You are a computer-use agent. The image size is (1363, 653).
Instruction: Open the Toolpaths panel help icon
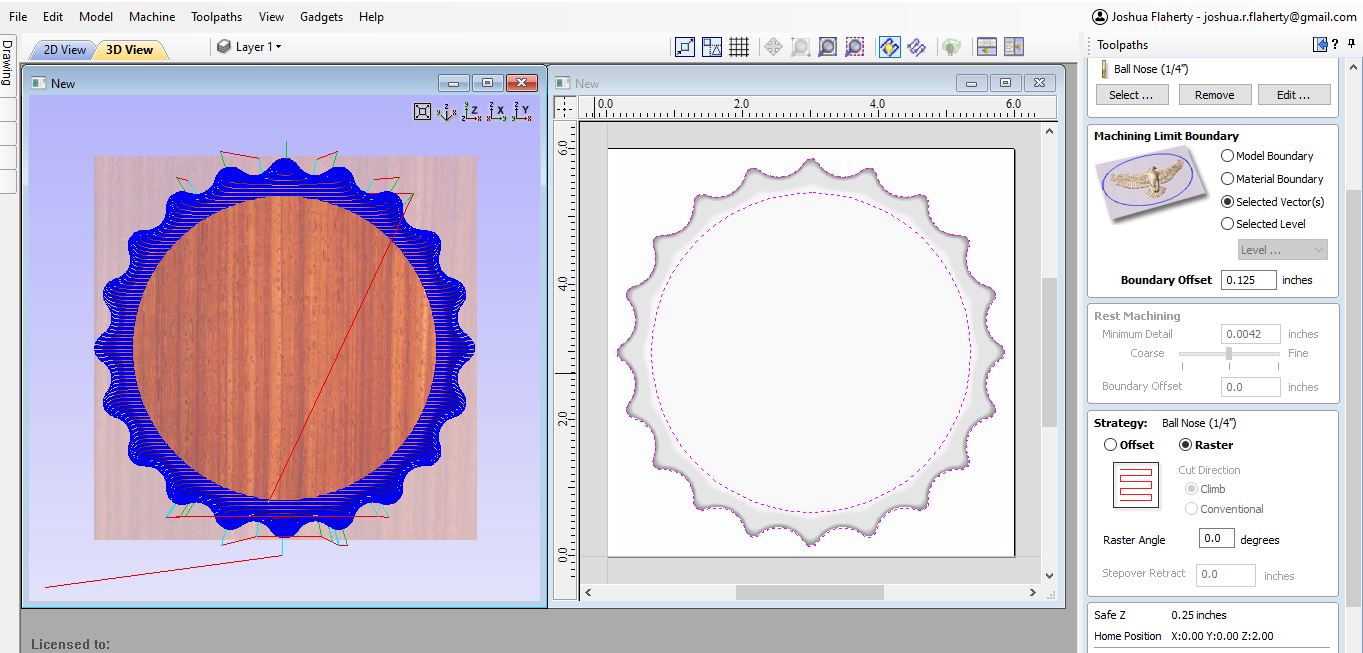pyautogui.click(x=1337, y=45)
